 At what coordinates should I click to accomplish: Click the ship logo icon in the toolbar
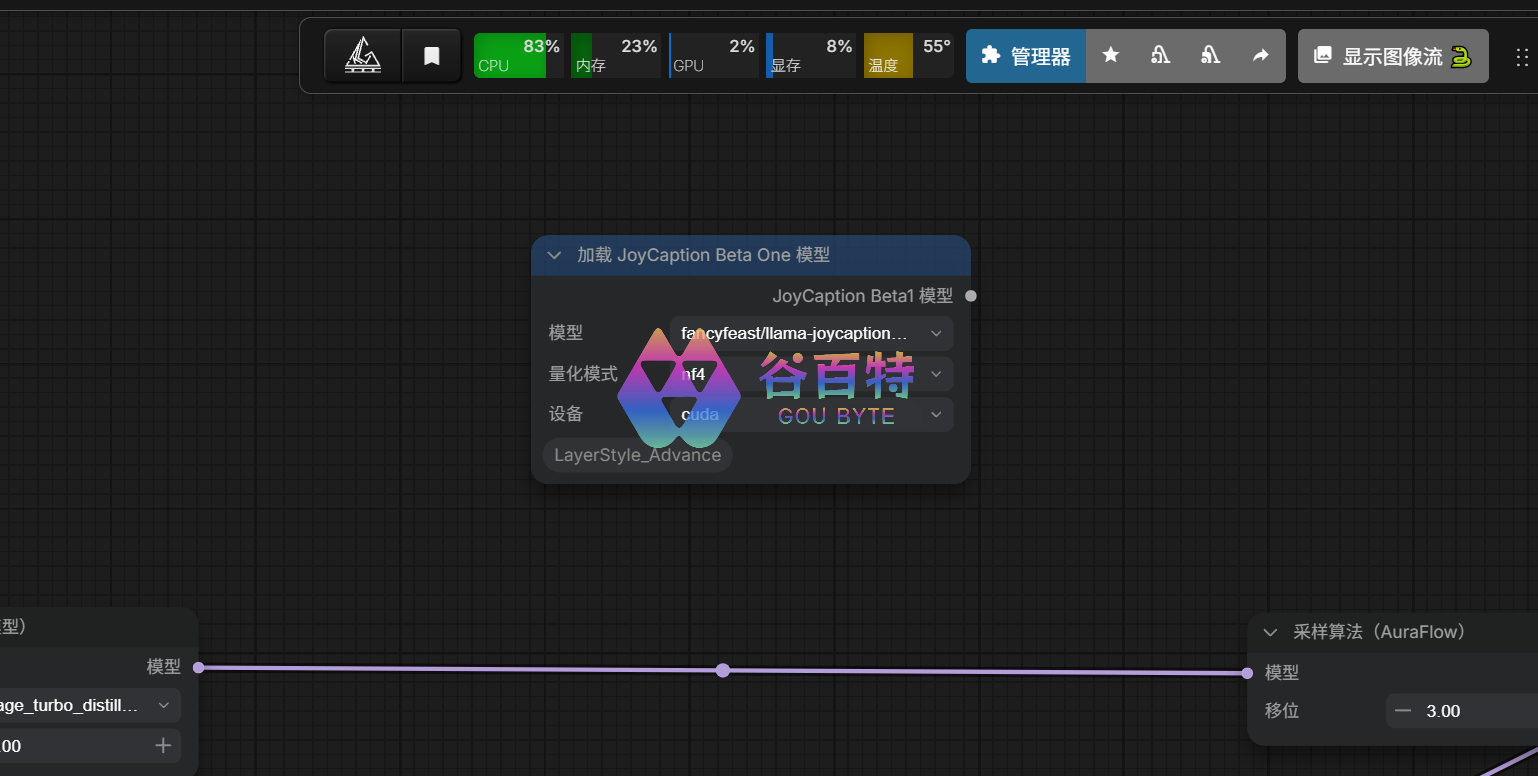(363, 55)
